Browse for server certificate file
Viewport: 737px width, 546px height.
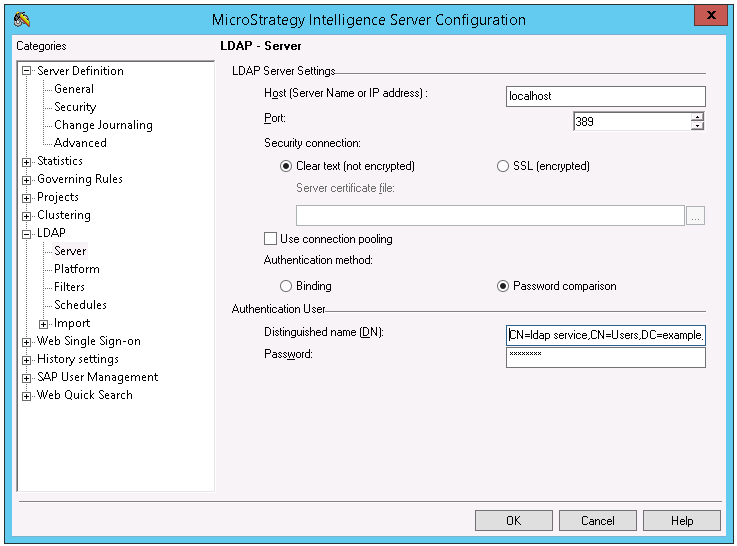695,216
